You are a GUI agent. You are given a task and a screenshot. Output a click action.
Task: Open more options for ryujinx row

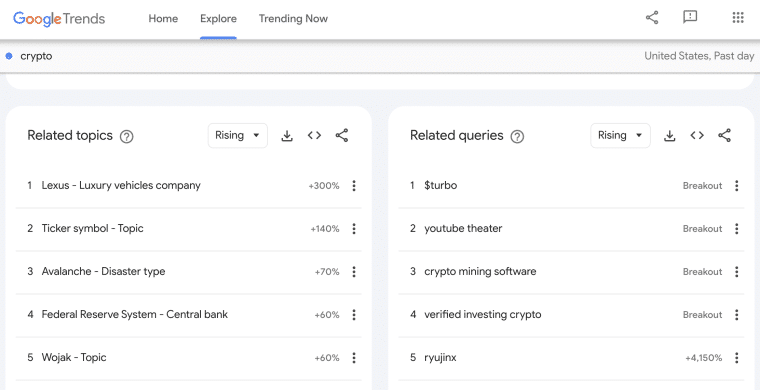[736, 358]
